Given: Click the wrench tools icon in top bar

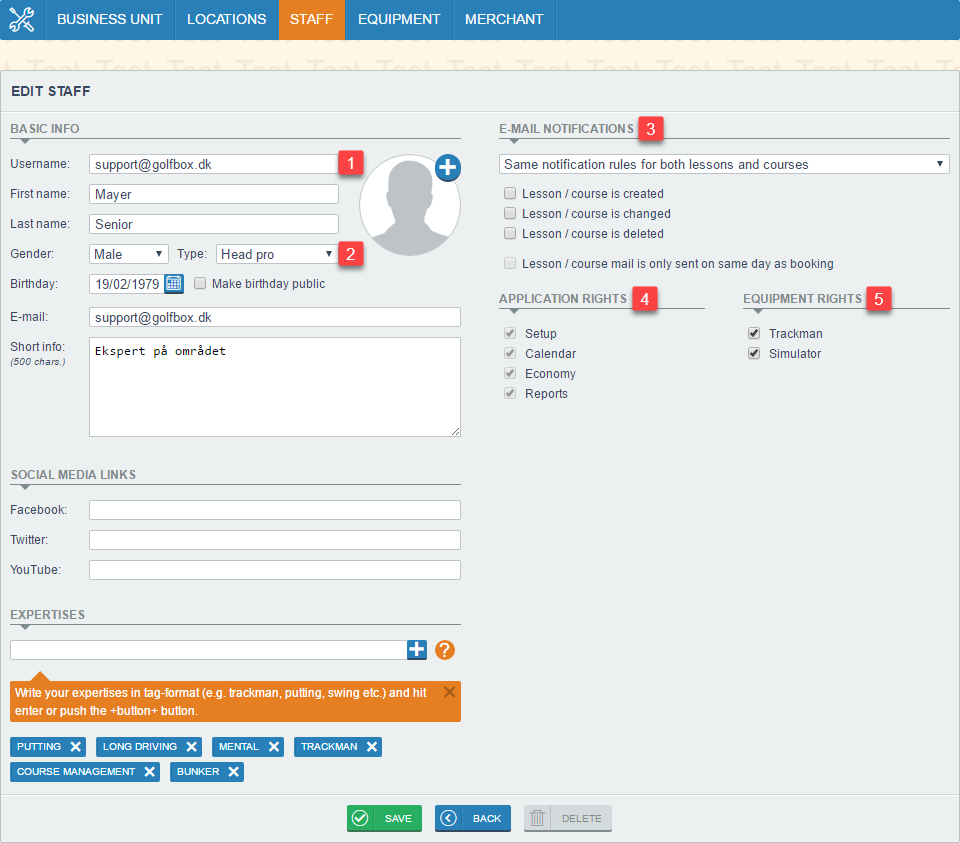Looking at the screenshot, I should pos(21,19).
